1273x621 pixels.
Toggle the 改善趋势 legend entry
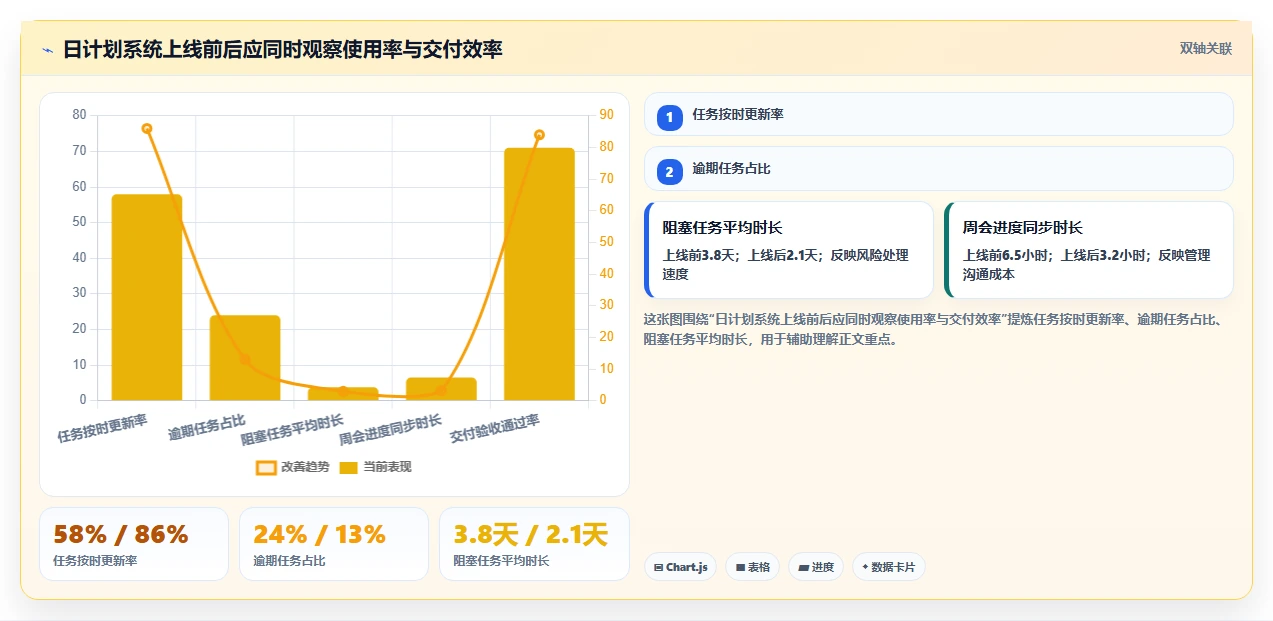(x=293, y=467)
